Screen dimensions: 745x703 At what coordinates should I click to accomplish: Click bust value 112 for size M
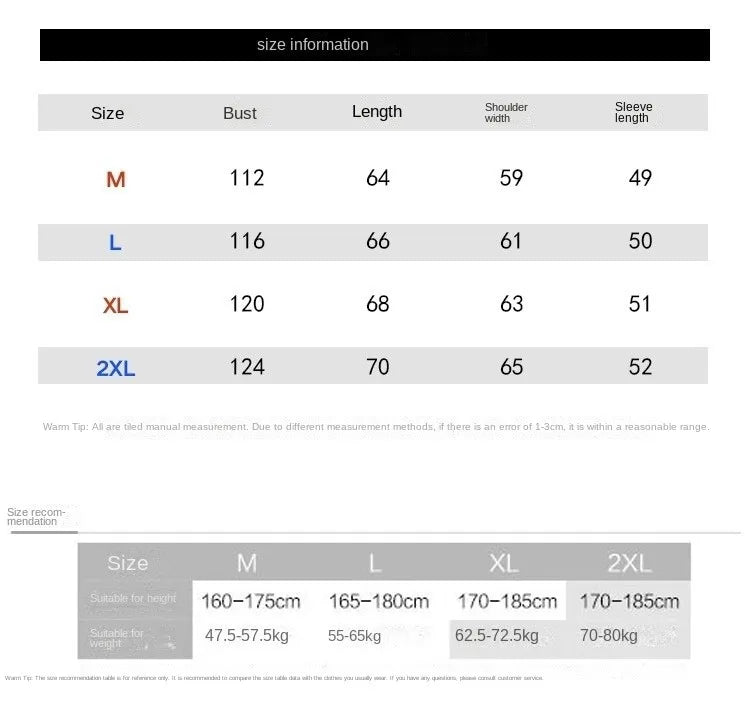click(x=247, y=178)
